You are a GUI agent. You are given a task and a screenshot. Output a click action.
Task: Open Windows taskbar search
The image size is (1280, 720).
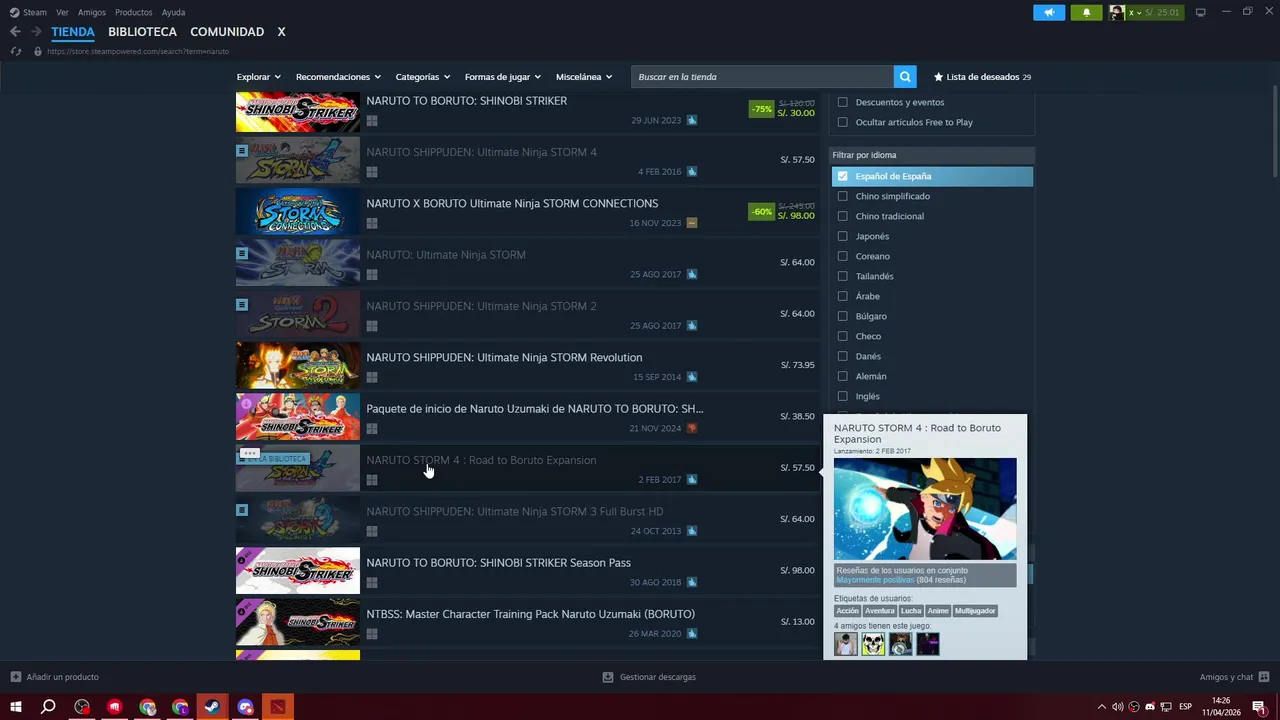click(x=48, y=707)
